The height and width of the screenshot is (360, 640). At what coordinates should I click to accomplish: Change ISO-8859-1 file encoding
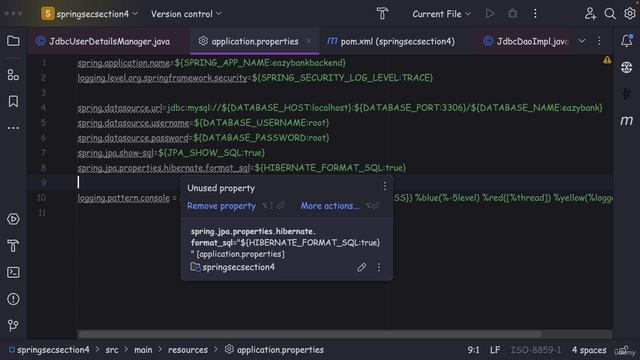point(536,350)
